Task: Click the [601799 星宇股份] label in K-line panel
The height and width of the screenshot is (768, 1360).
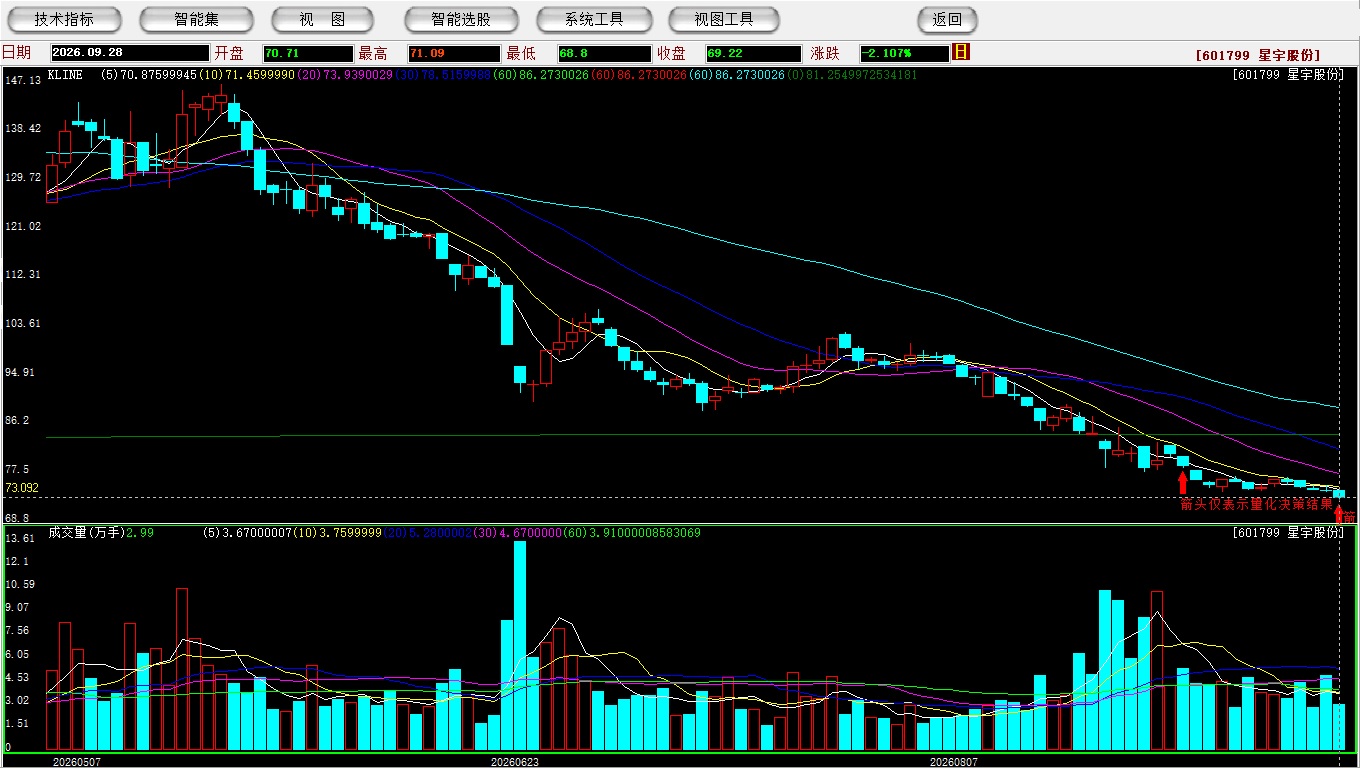Action: pos(1288,75)
